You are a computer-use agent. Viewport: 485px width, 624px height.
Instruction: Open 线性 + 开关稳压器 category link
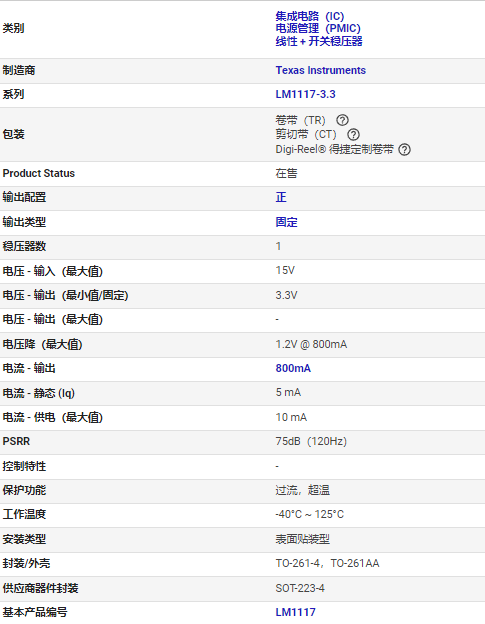click(319, 41)
